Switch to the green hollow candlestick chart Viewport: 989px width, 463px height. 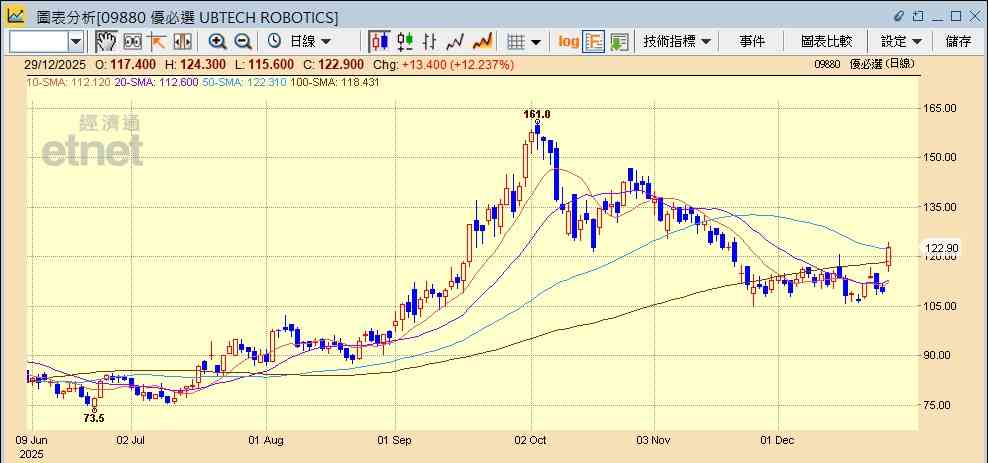pyautogui.click(x=405, y=42)
